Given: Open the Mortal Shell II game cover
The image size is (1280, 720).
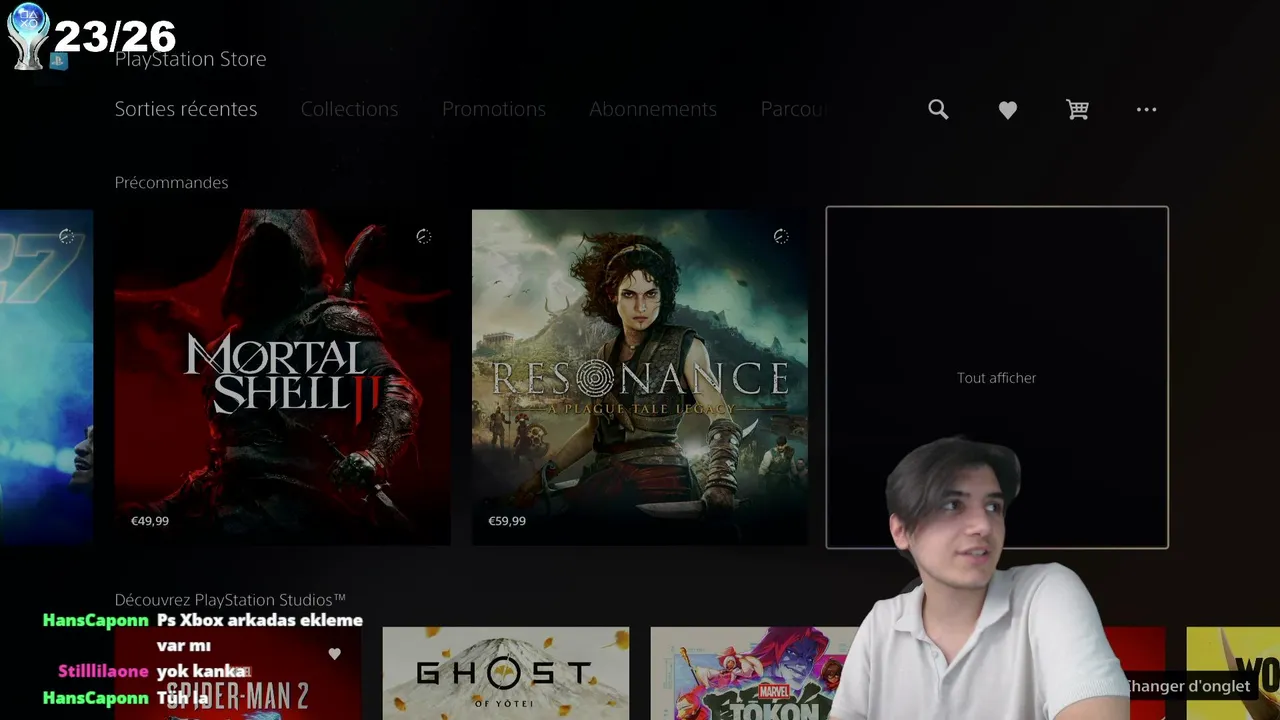Looking at the screenshot, I should click(282, 377).
